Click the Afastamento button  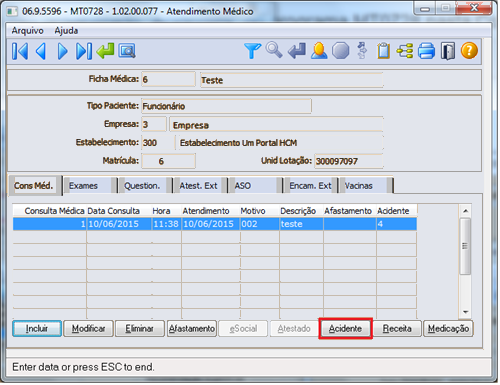pyautogui.click(x=192, y=329)
